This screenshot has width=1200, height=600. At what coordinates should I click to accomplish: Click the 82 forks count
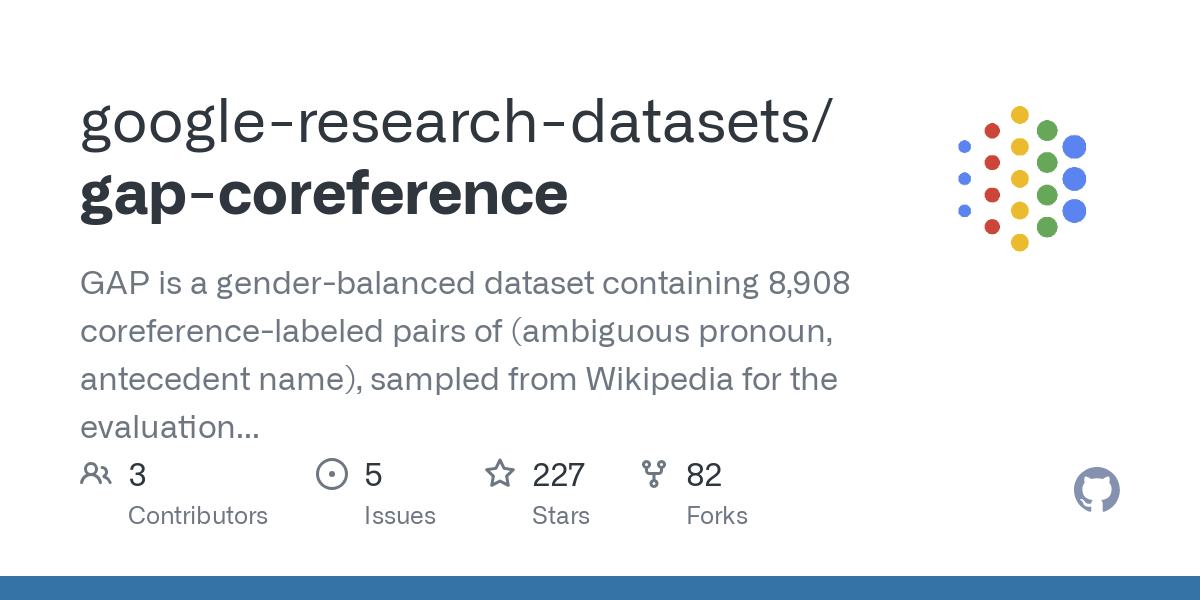pos(704,475)
